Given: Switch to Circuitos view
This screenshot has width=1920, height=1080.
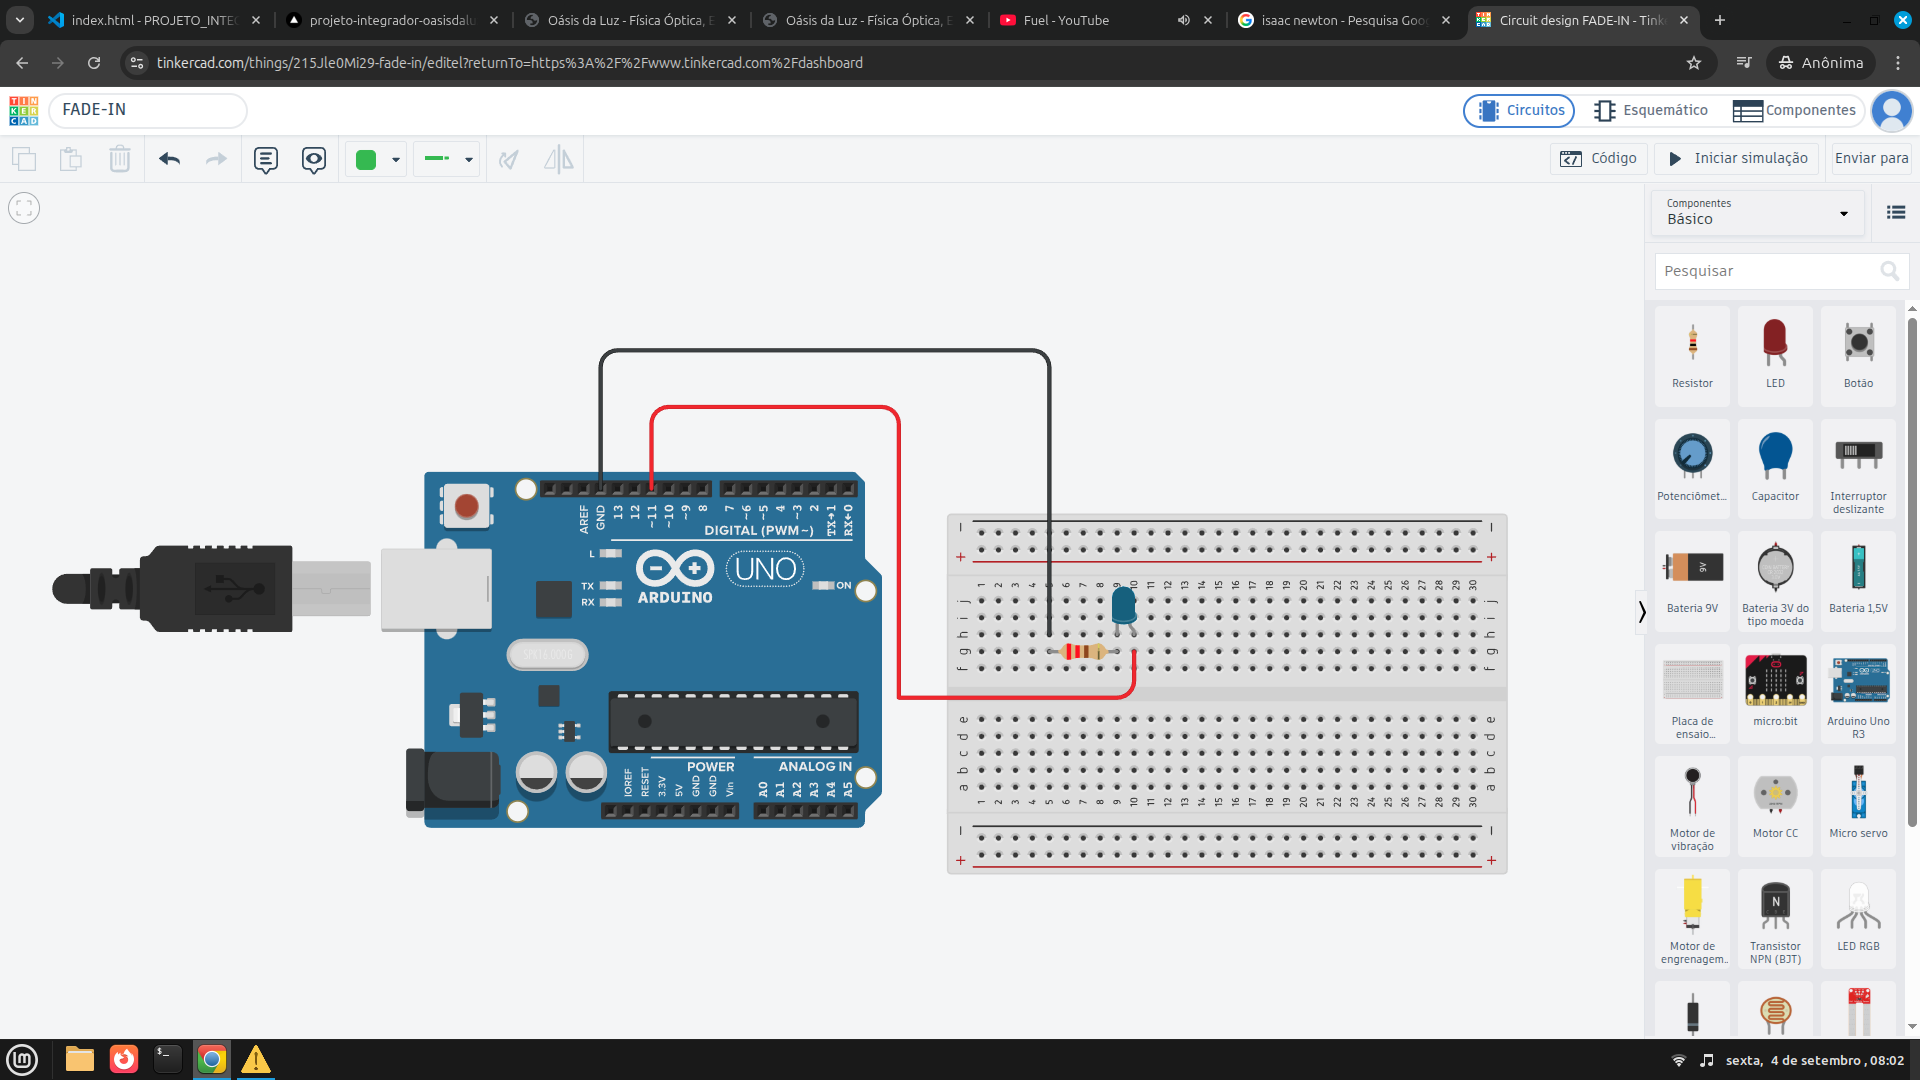Looking at the screenshot, I should [x=1519, y=110].
